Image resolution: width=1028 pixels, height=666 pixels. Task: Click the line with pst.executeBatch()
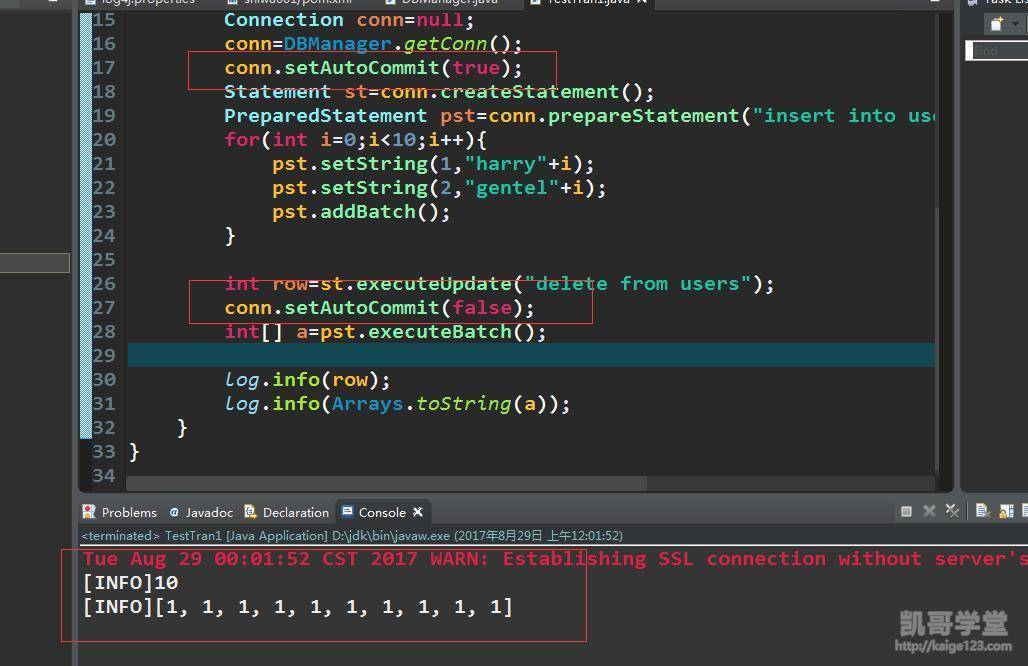(385, 332)
